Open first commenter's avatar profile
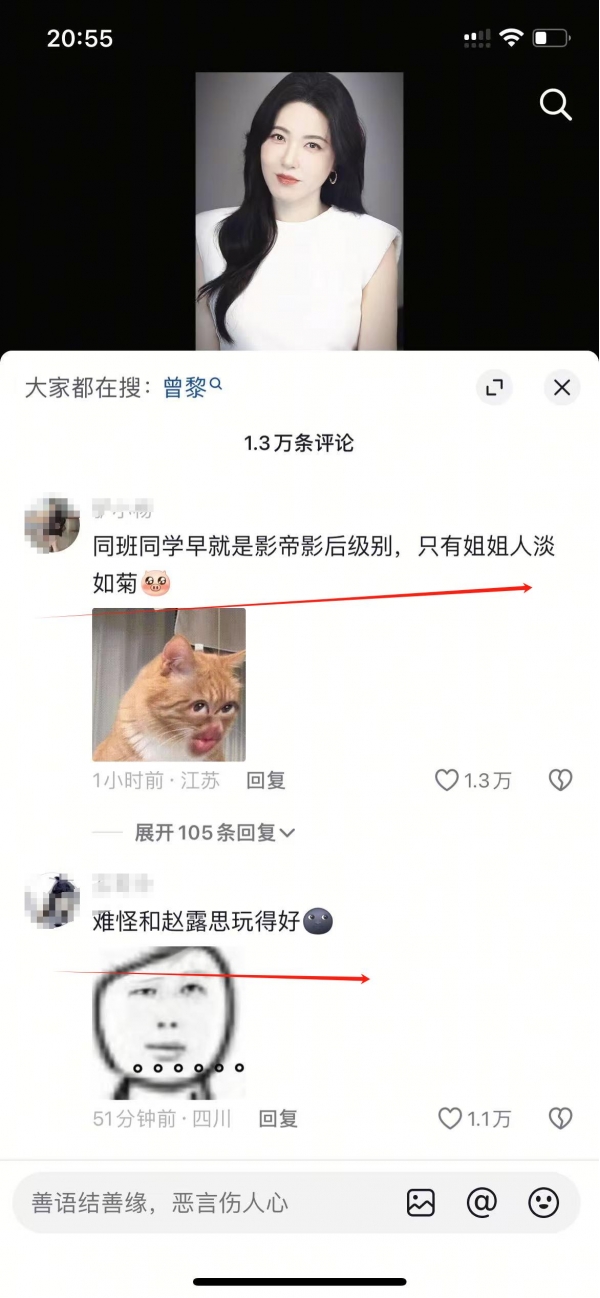 tap(52, 523)
